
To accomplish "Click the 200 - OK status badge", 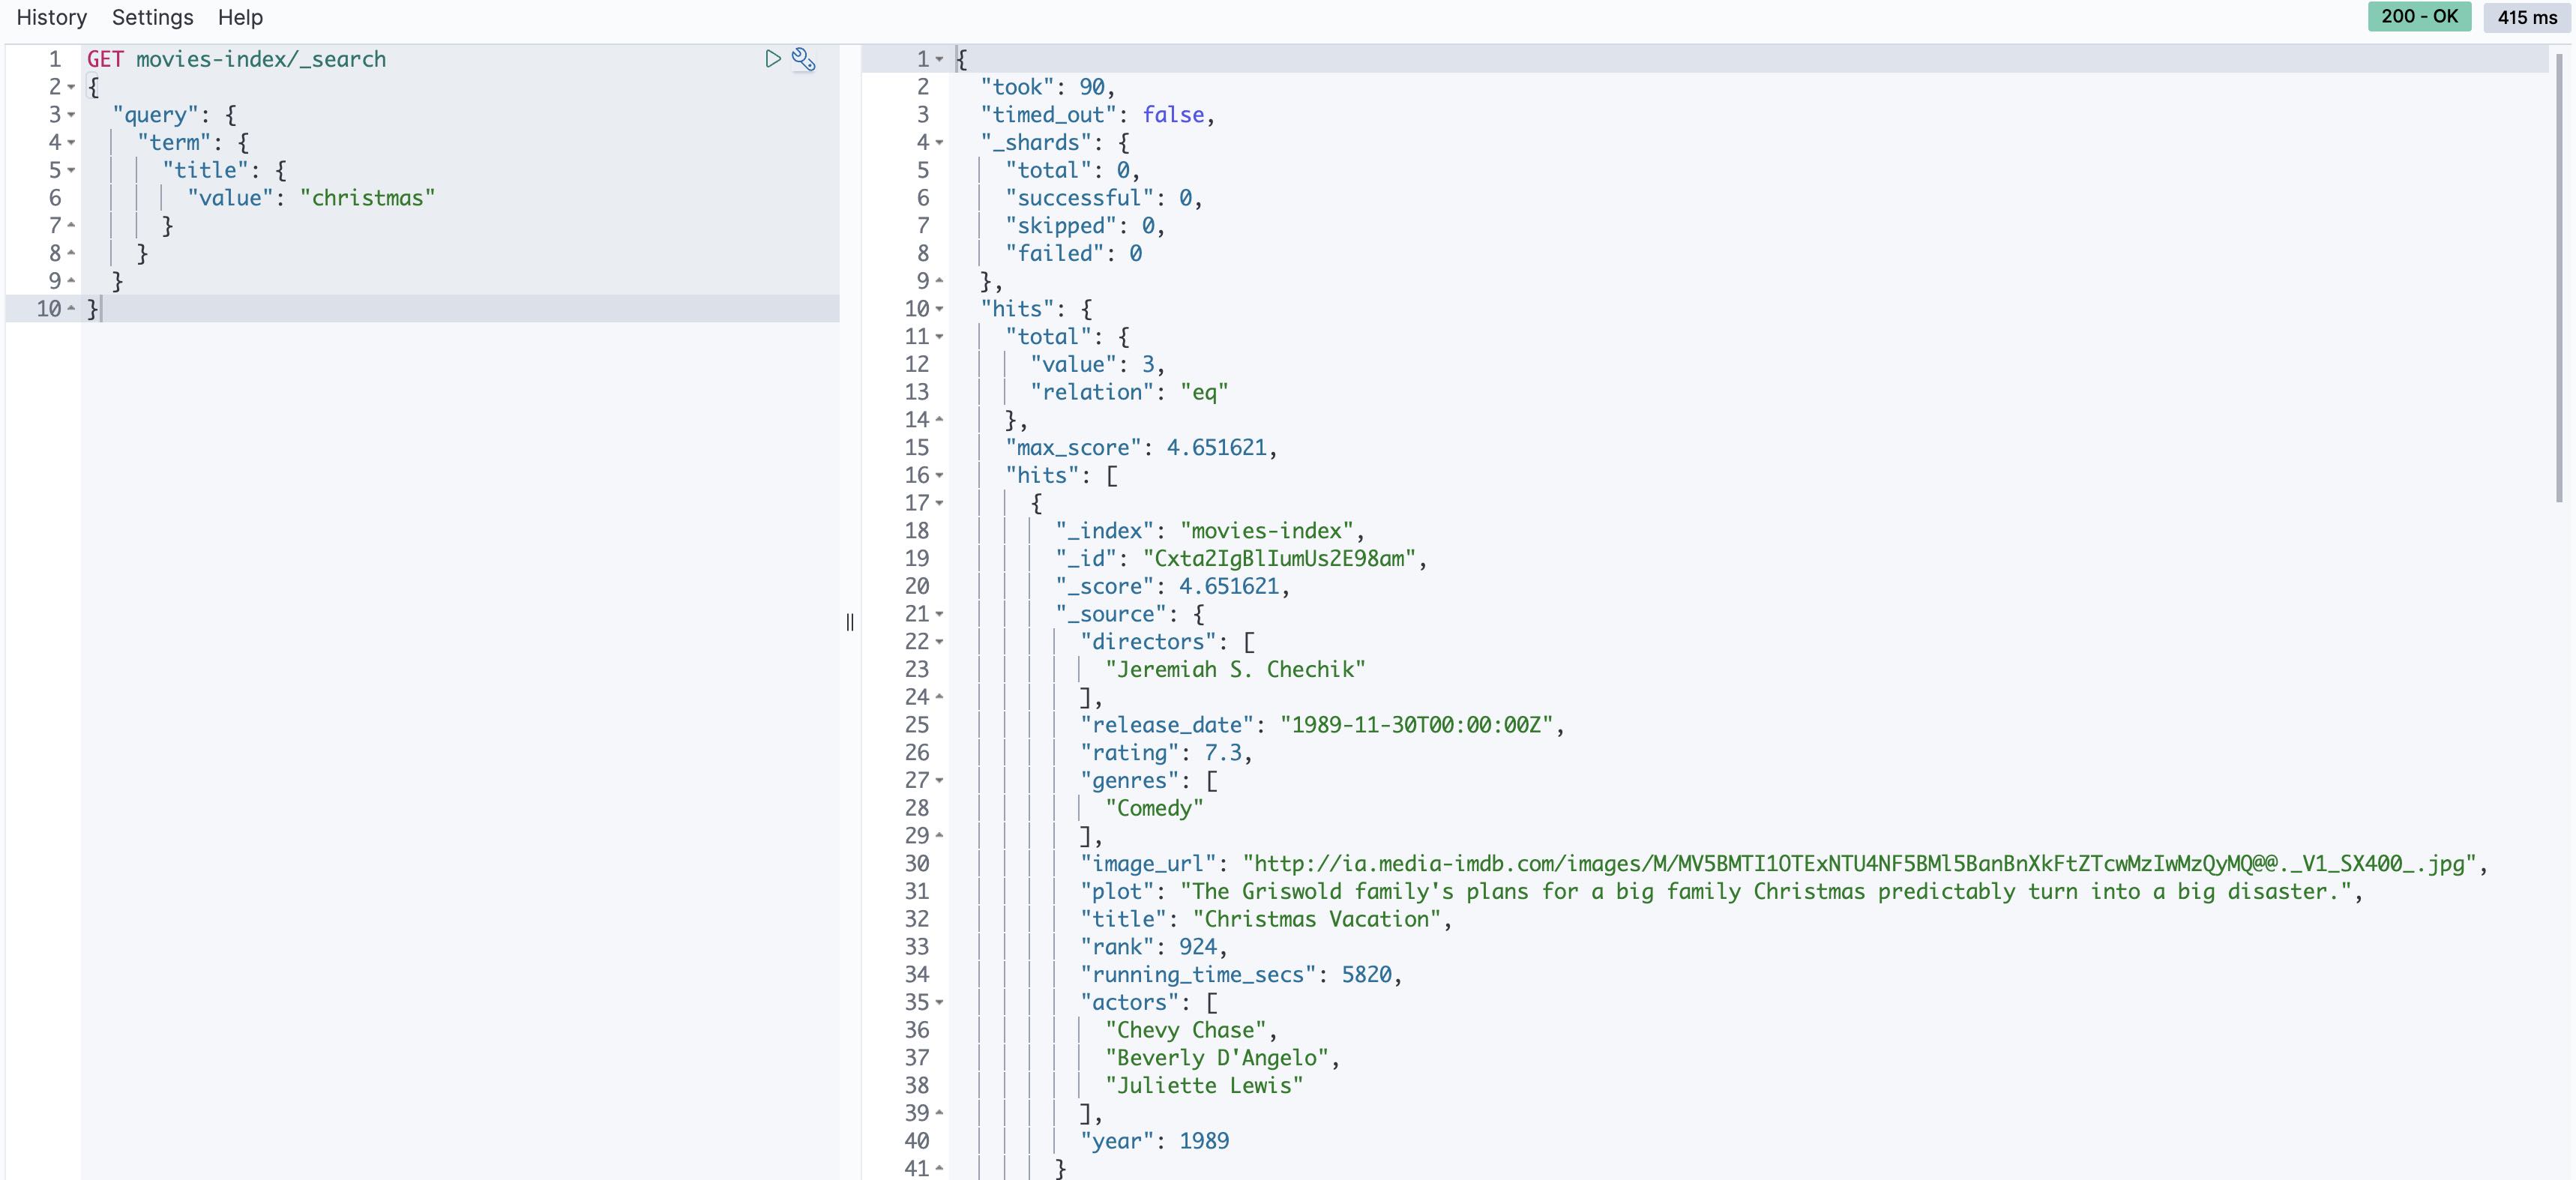I will tap(2419, 16).
